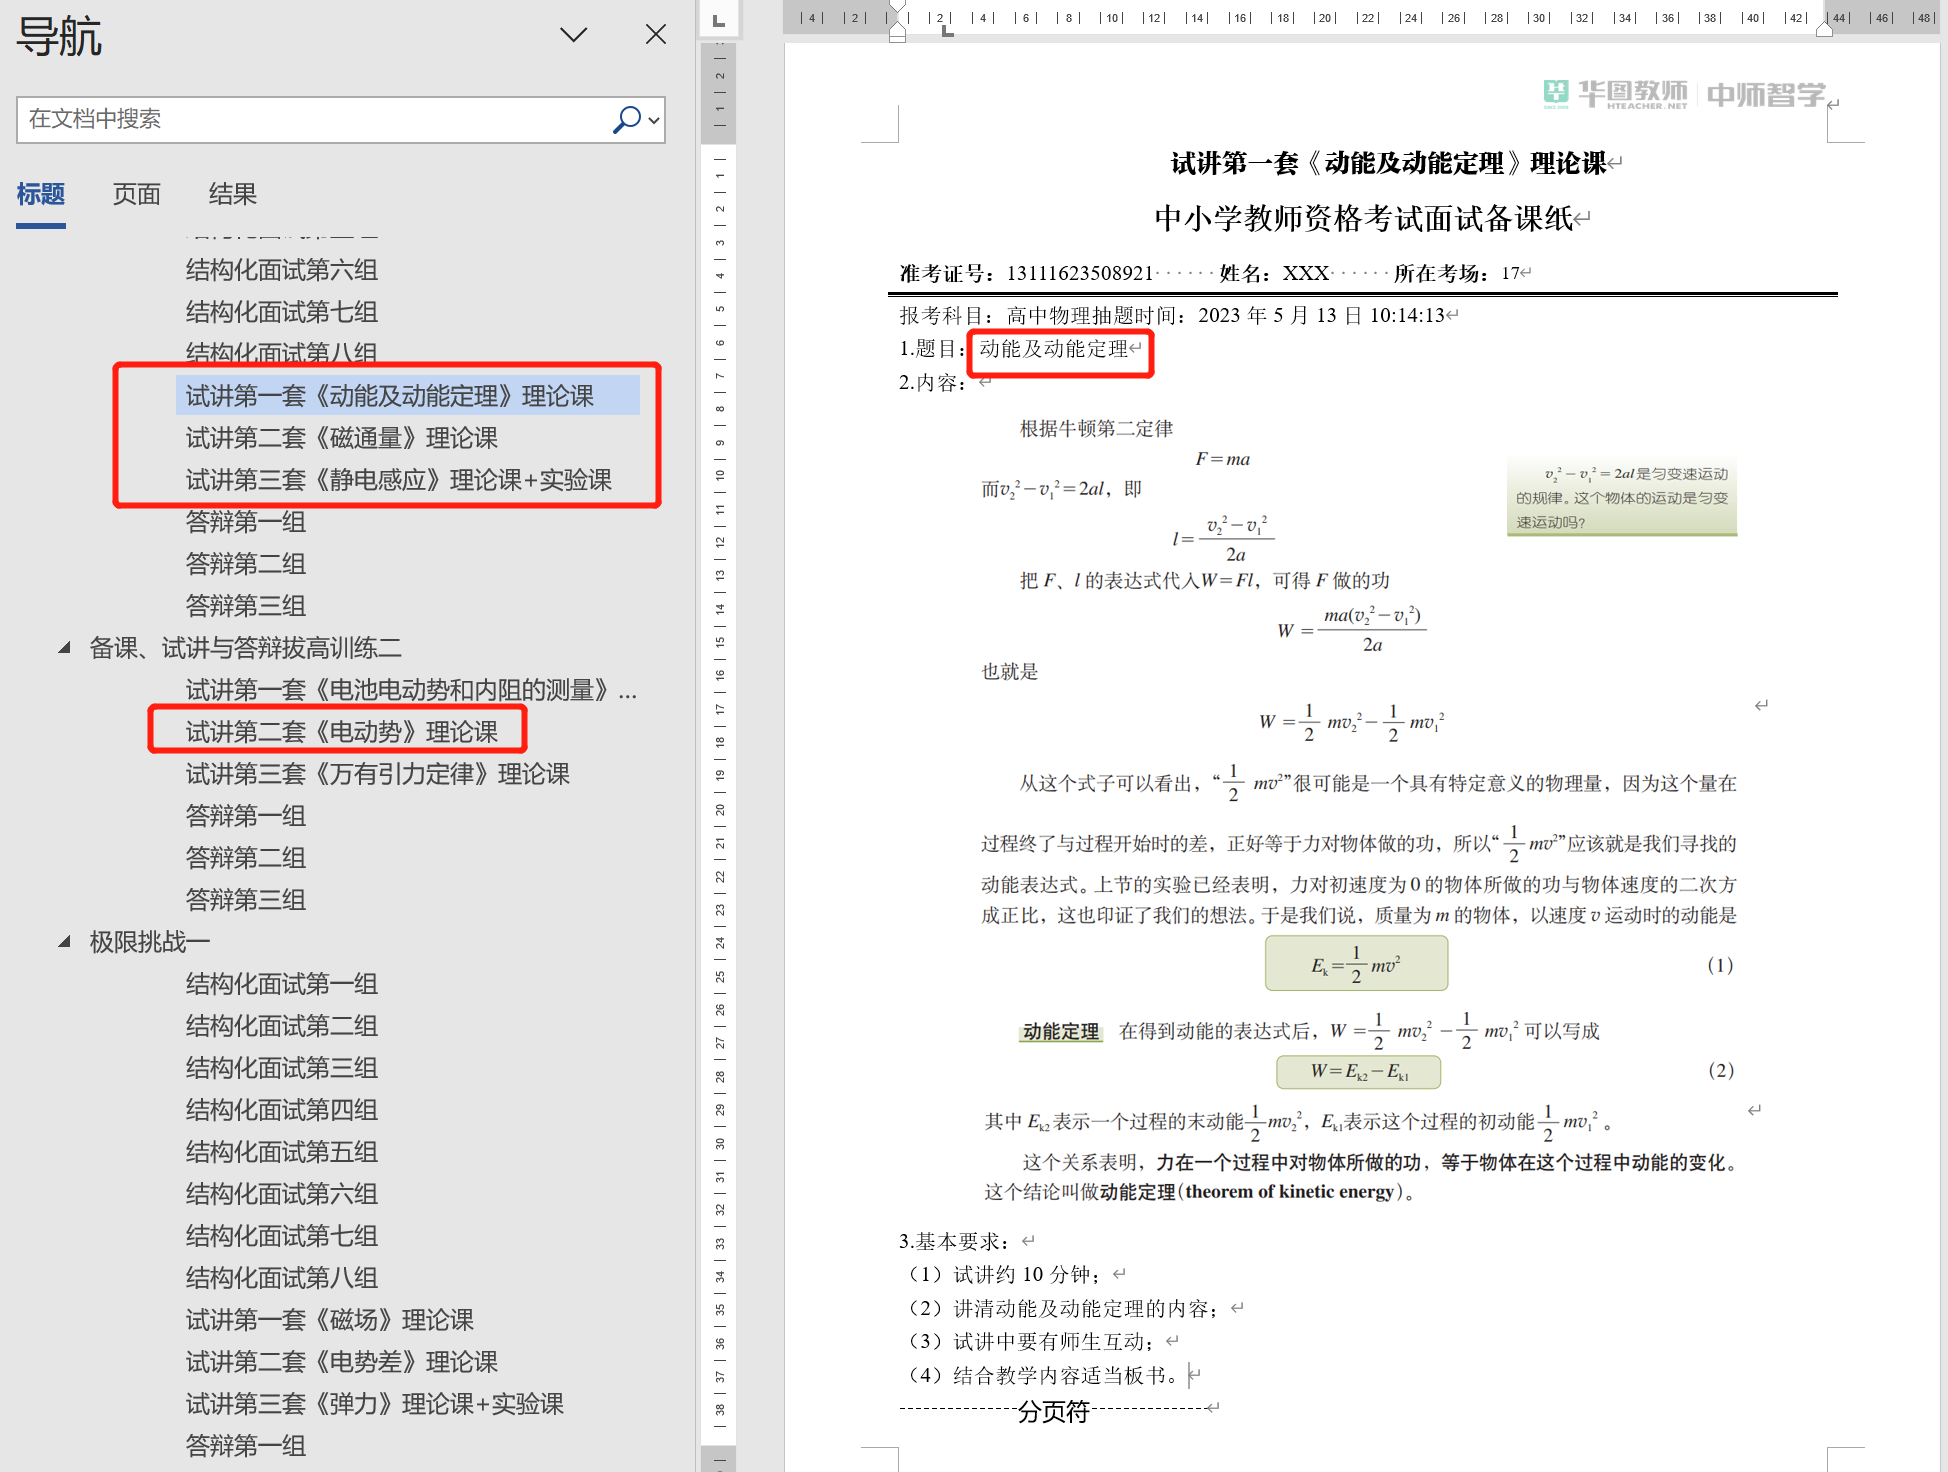The image size is (1948, 1472).
Task: Select 结构化面试第六组 under 极限挑战一
Action: coord(281,1194)
